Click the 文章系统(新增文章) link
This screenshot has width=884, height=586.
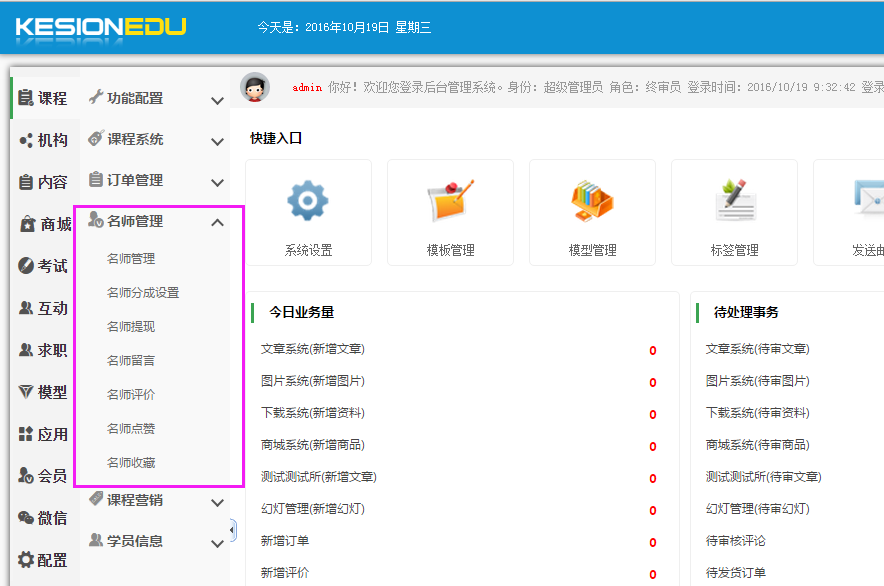coord(312,349)
